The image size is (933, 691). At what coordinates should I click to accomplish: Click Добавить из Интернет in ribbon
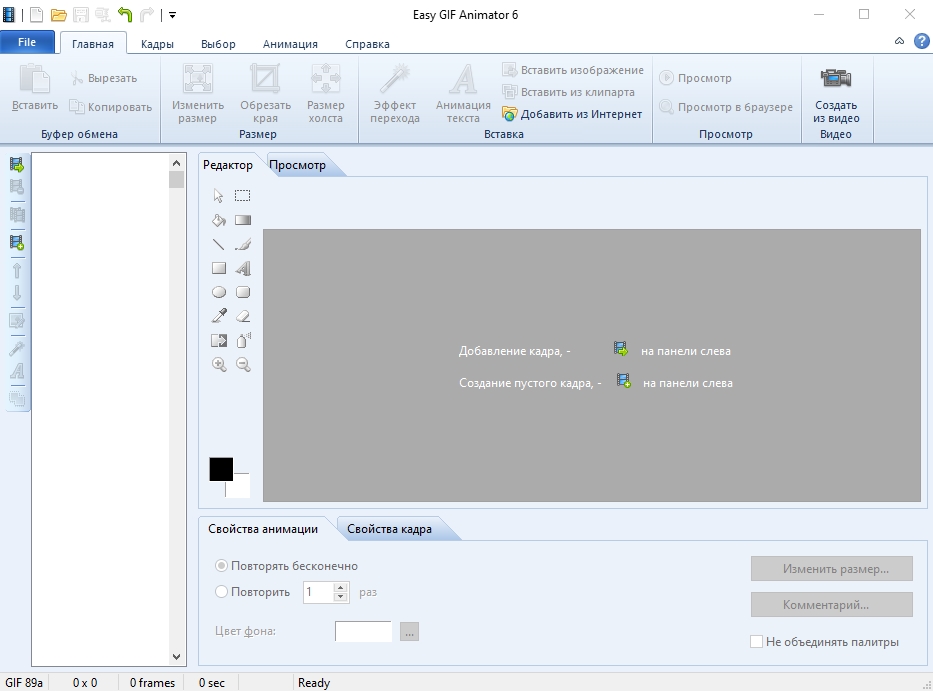coord(572,114)
